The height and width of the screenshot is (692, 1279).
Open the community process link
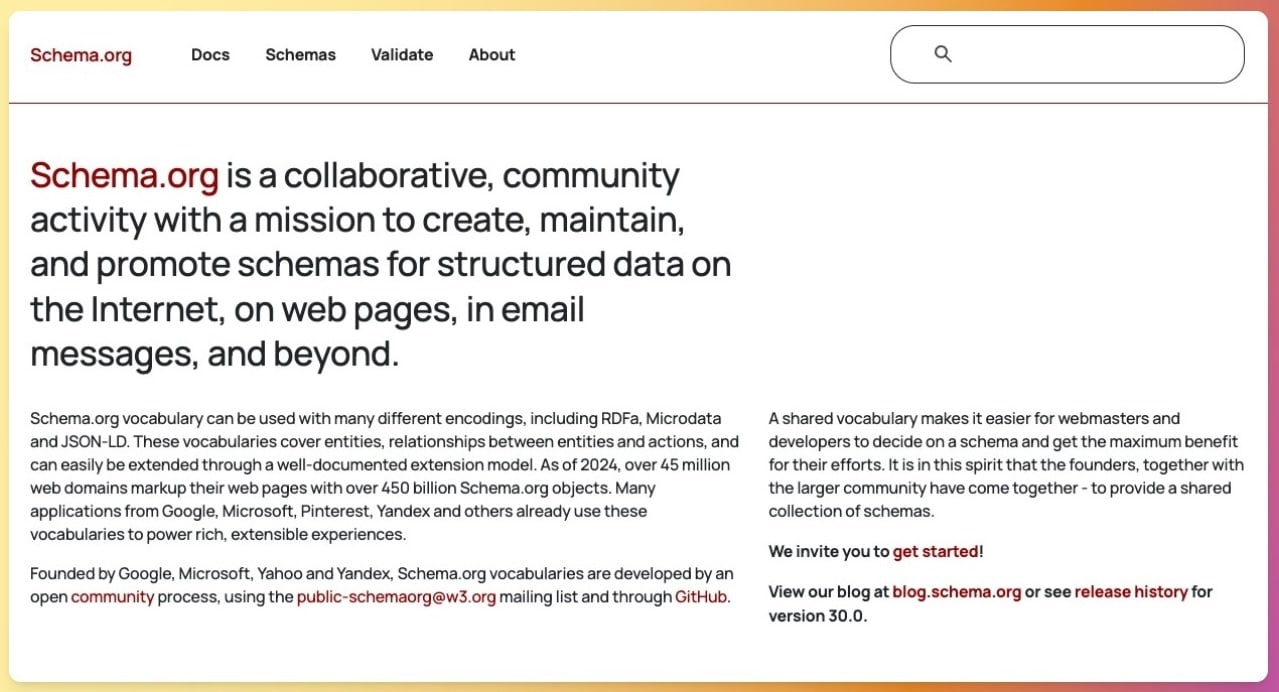[112, 597]
